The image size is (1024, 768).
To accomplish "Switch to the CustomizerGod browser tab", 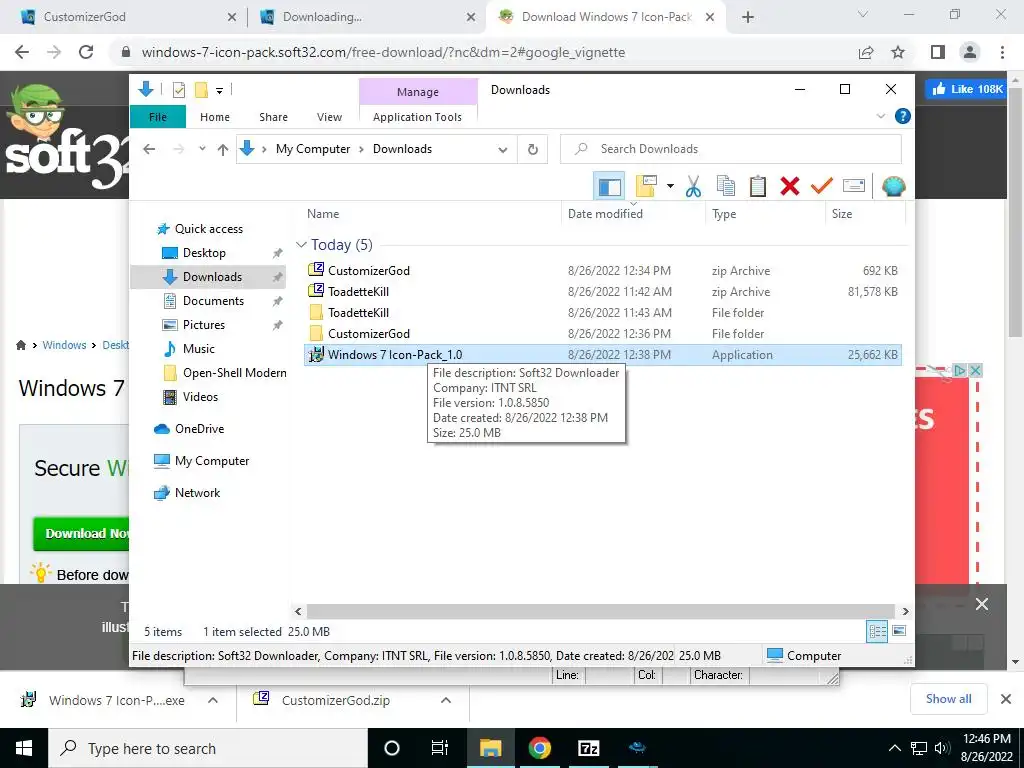I will click(x=124, y=17).
